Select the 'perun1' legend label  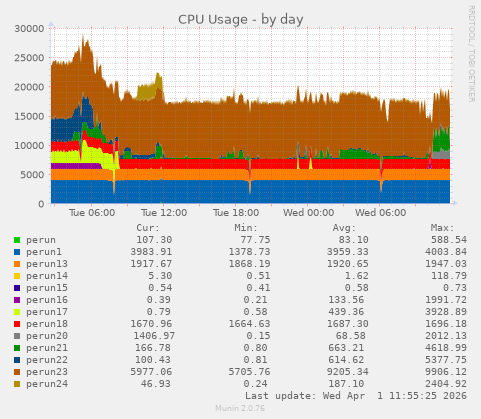(x=44, y=252)
